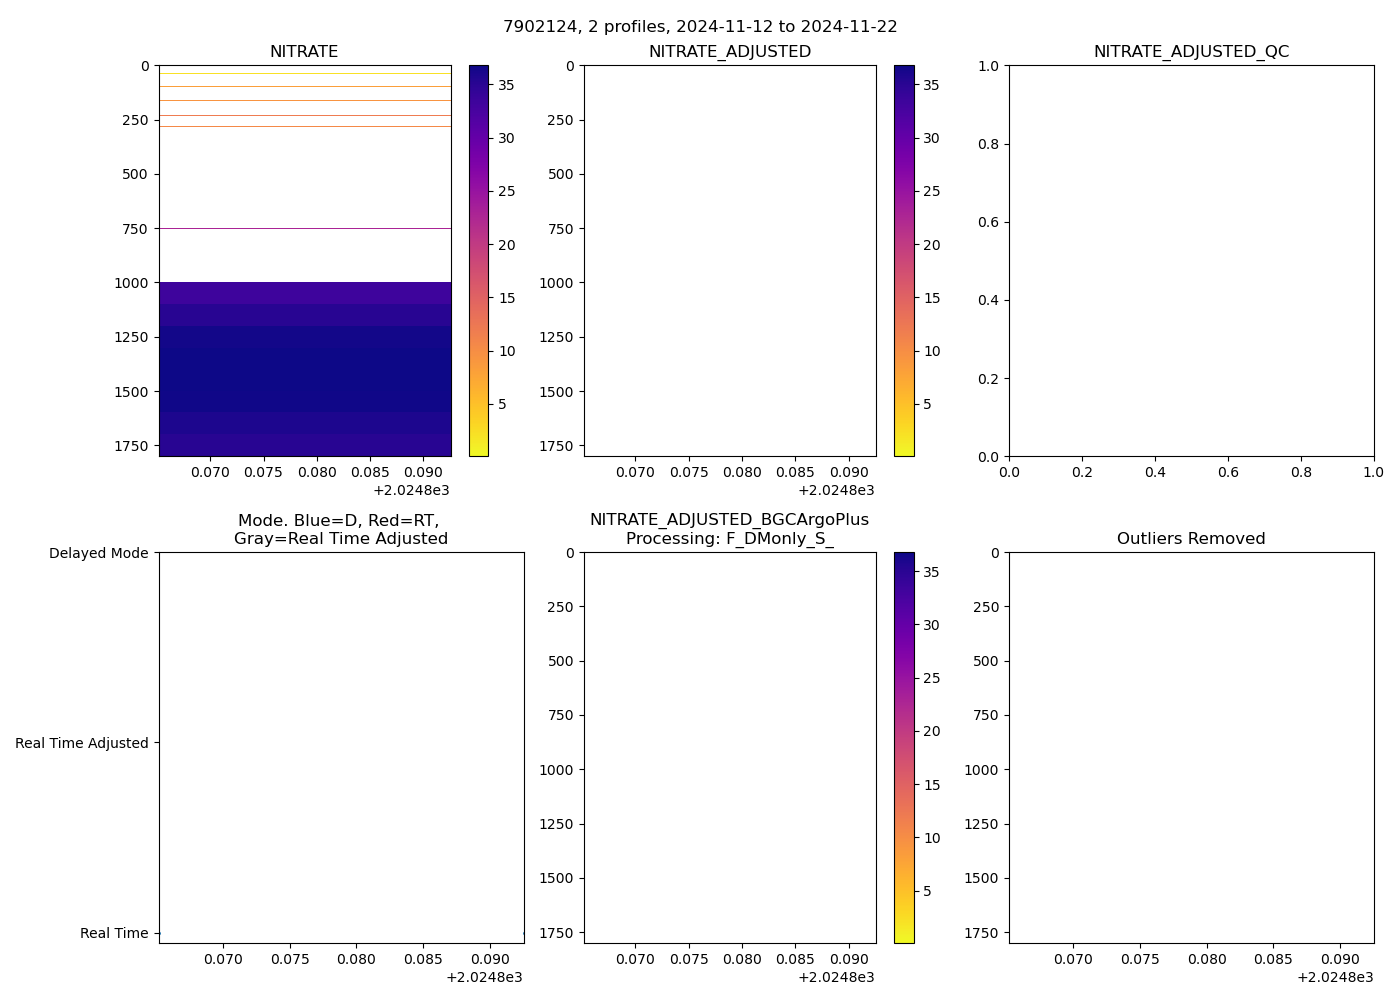
Task: Click the magenta line at depth 750
Action: point(305,228)
